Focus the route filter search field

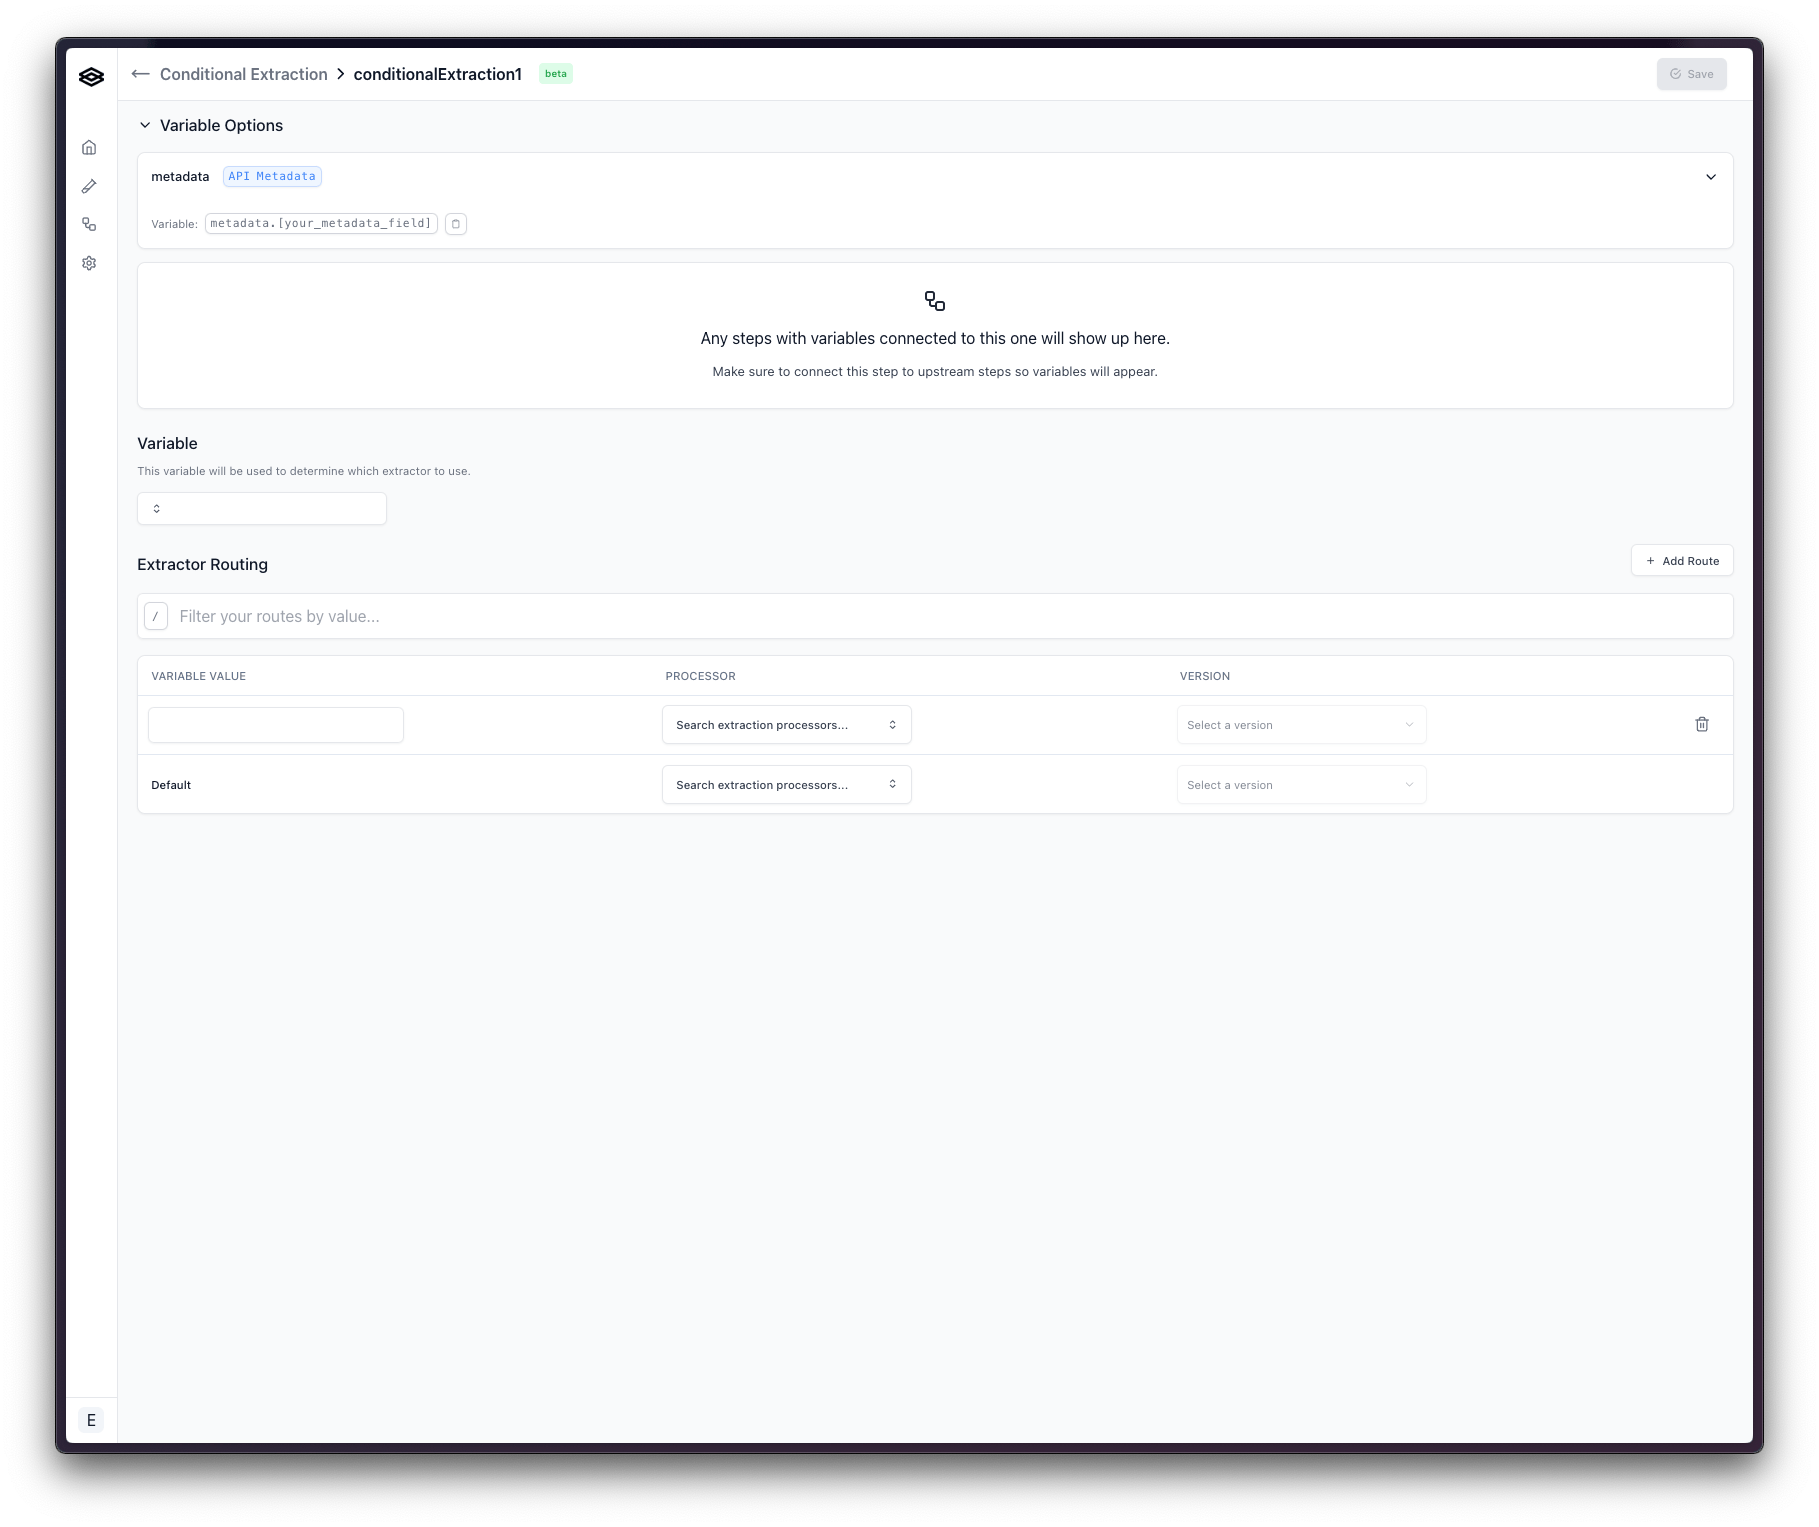[935, 617]
